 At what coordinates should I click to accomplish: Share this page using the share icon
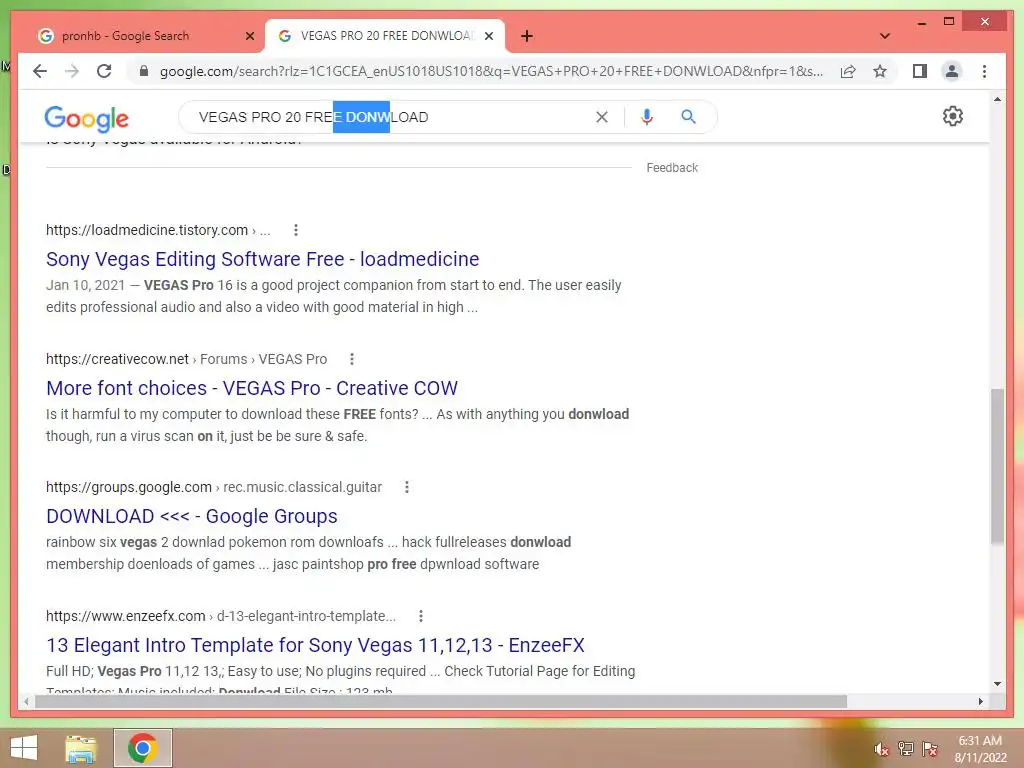tap(848, 71)
